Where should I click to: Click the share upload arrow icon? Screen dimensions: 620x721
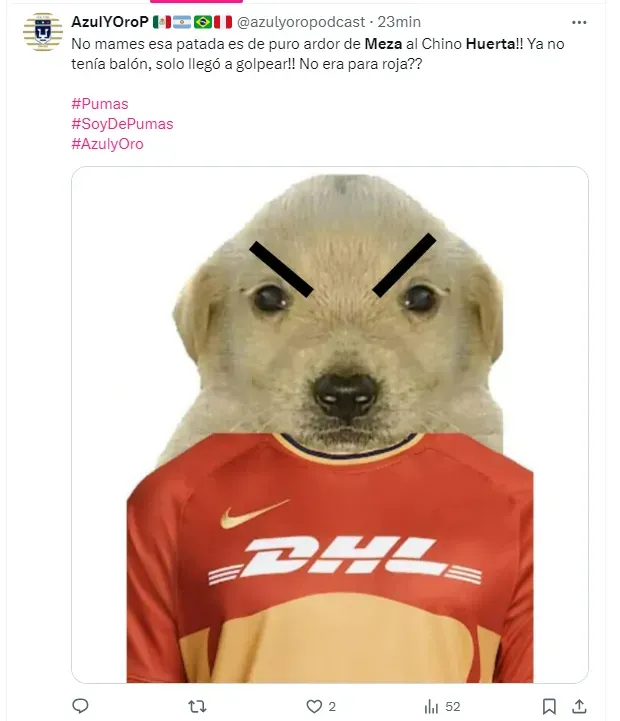coord(580,706)
